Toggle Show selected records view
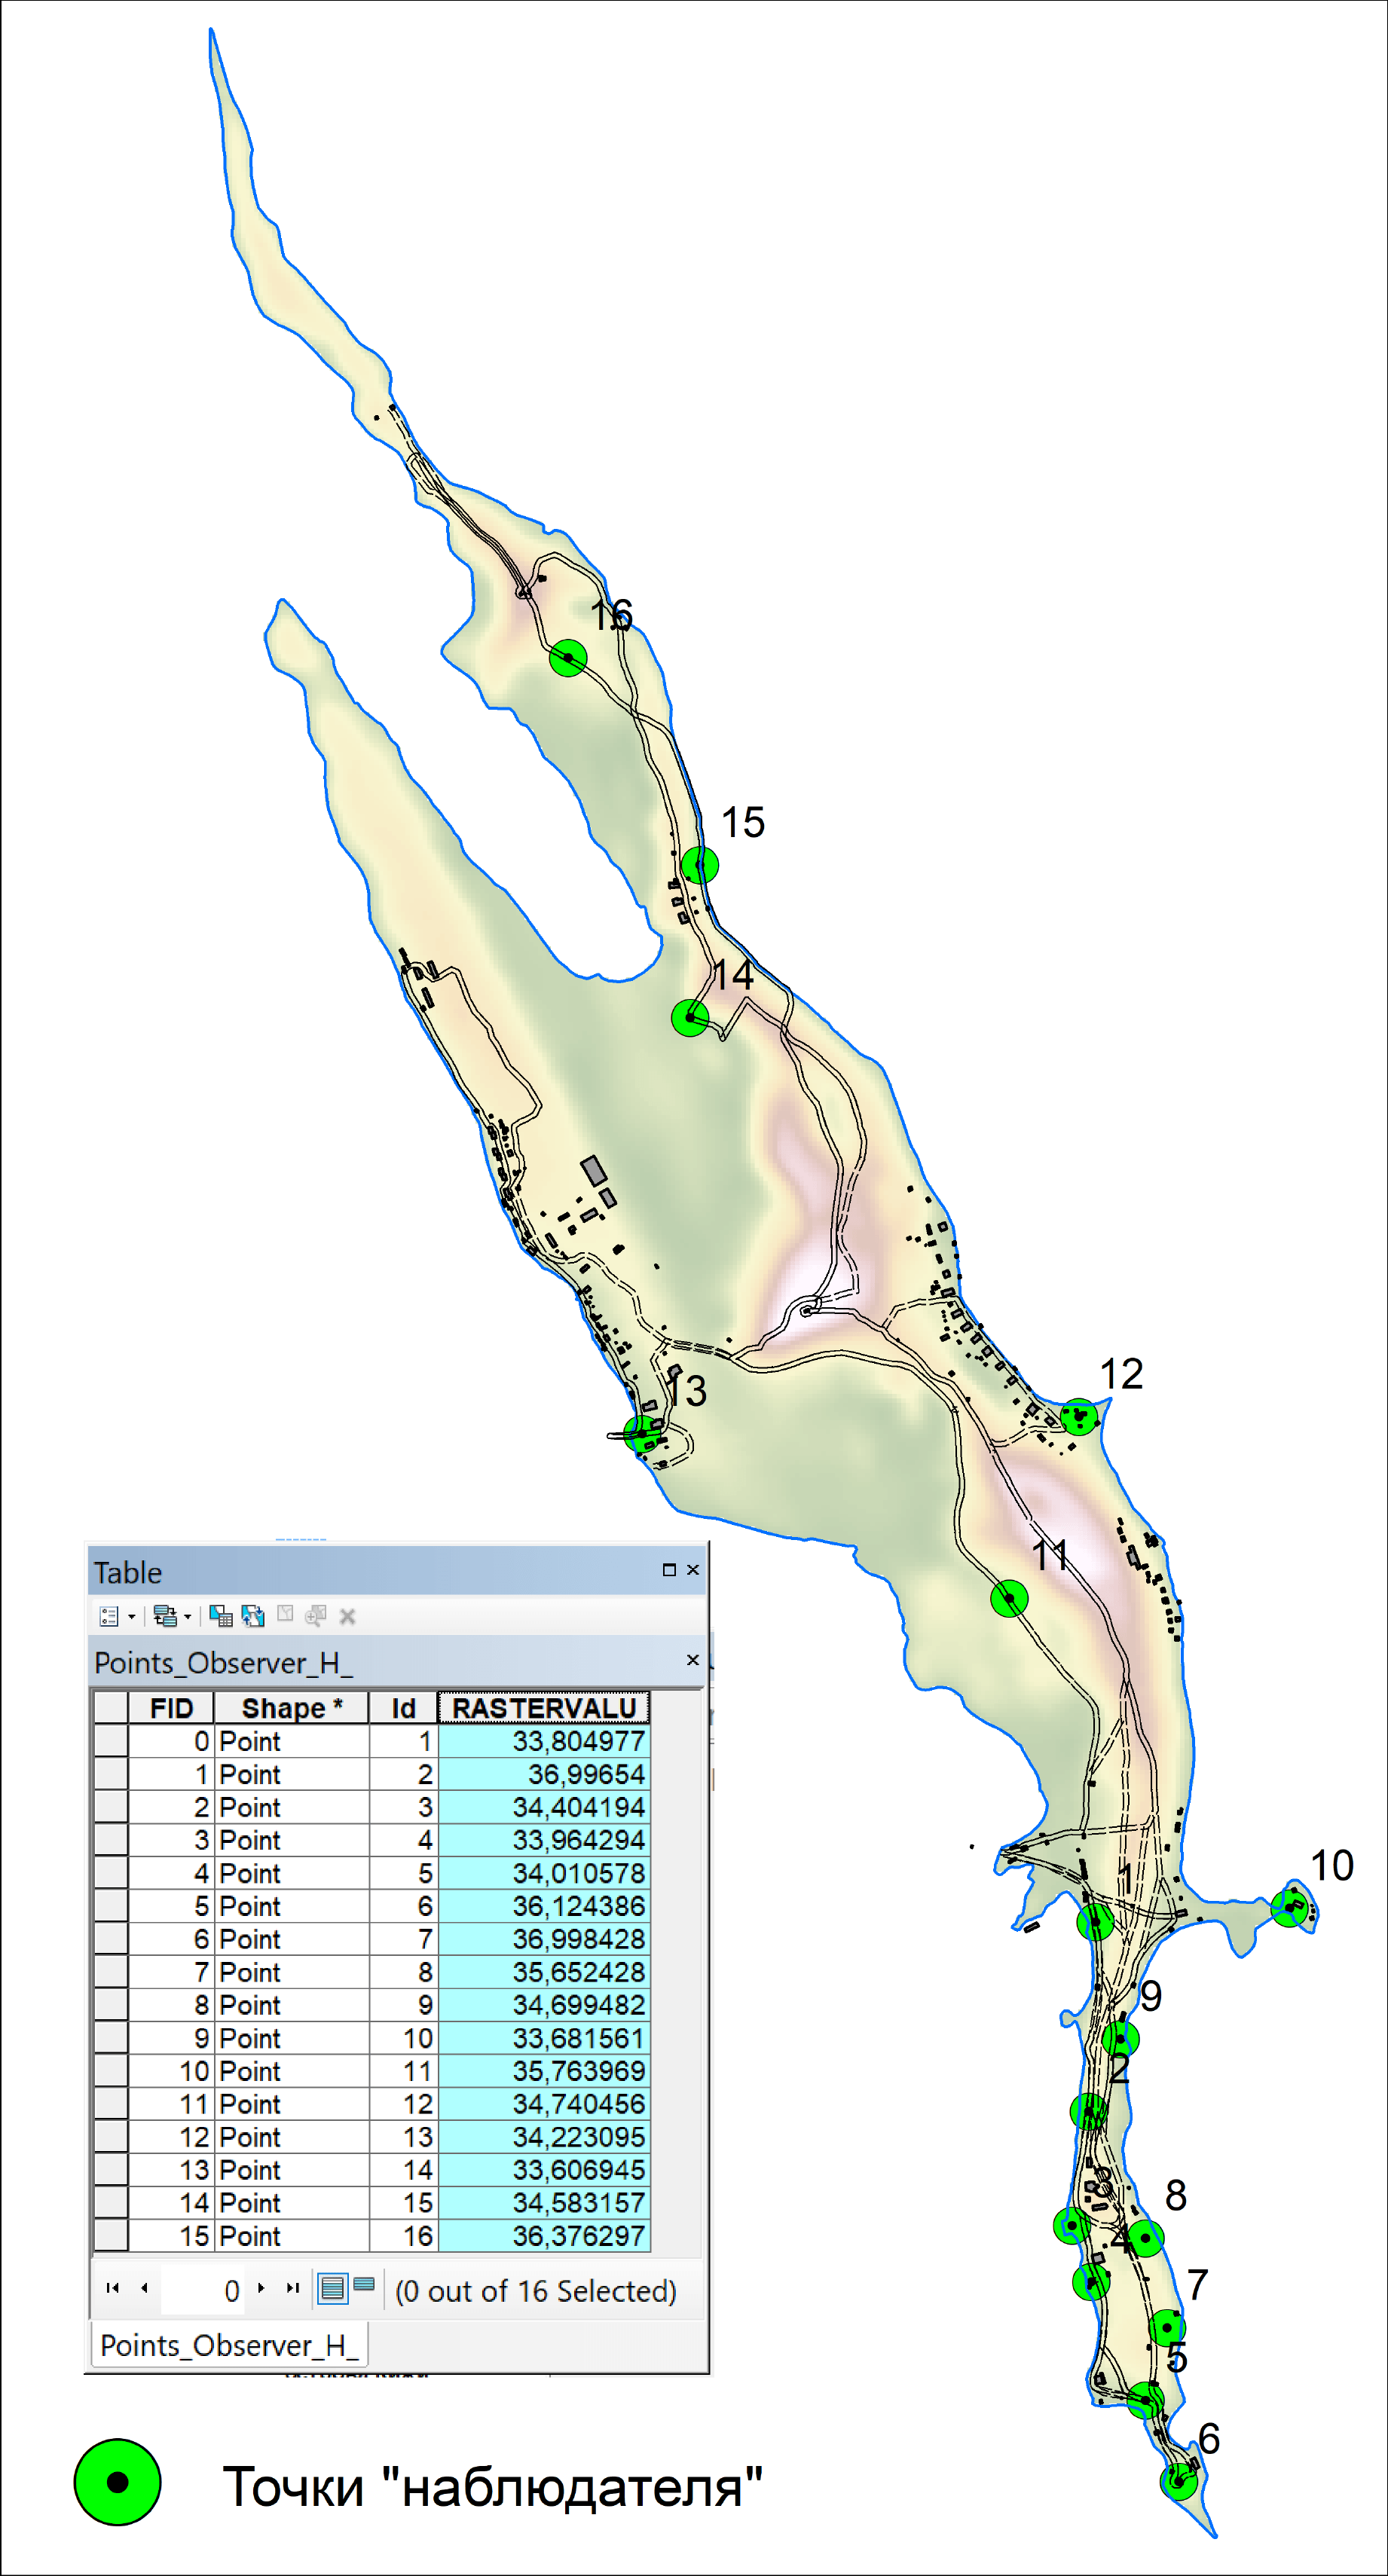 click(364, 2285)
